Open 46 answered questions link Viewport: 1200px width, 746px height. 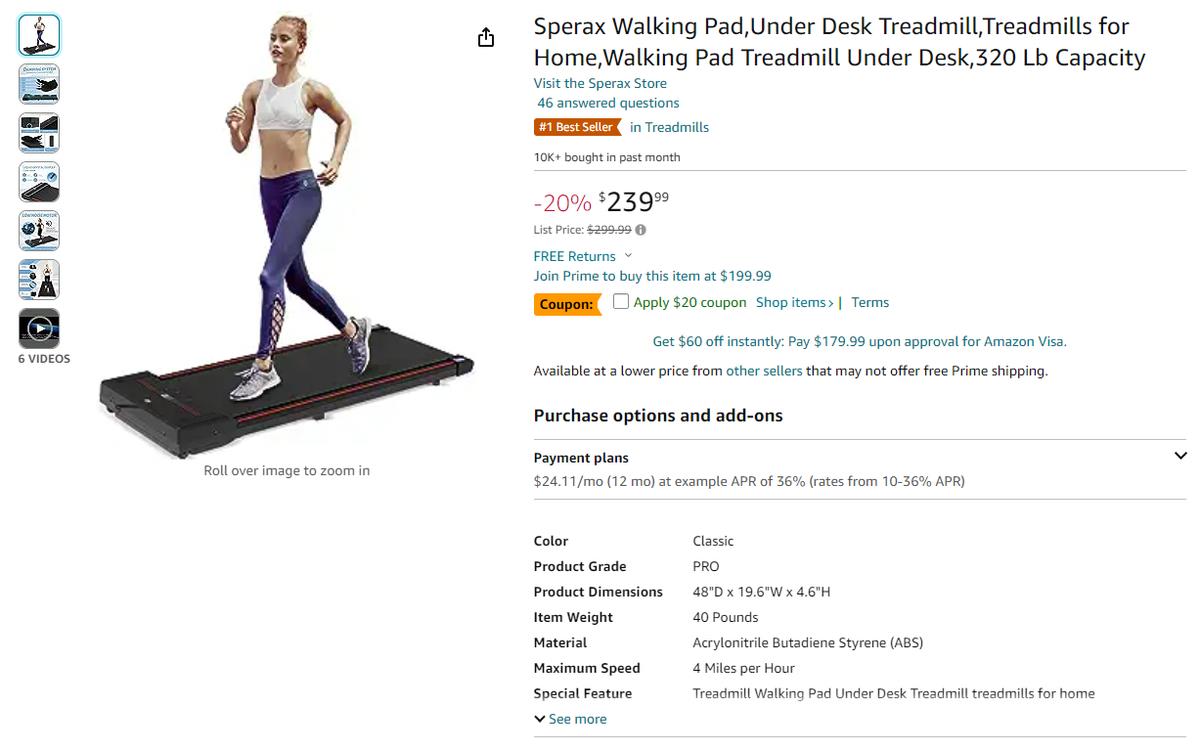[x=608, y=102]
